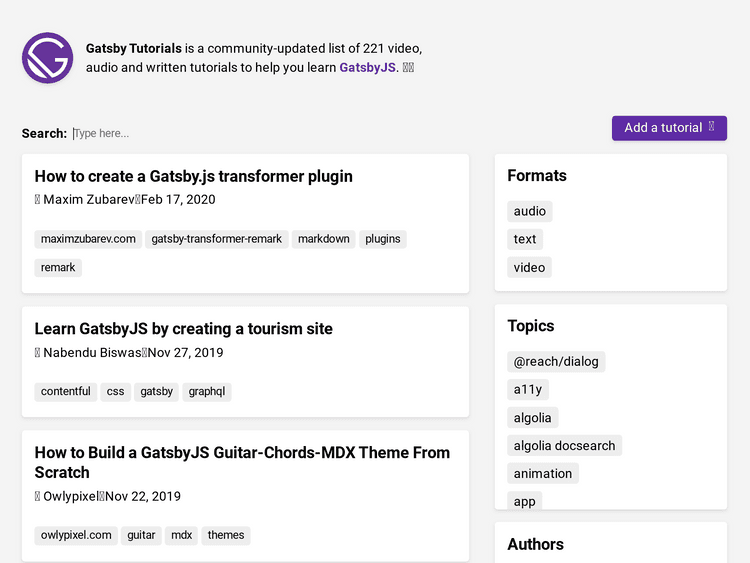Click author name Nabendu Biswas
Image resolution: width=750 pixels, height=563 pixels.
point(92,353)
